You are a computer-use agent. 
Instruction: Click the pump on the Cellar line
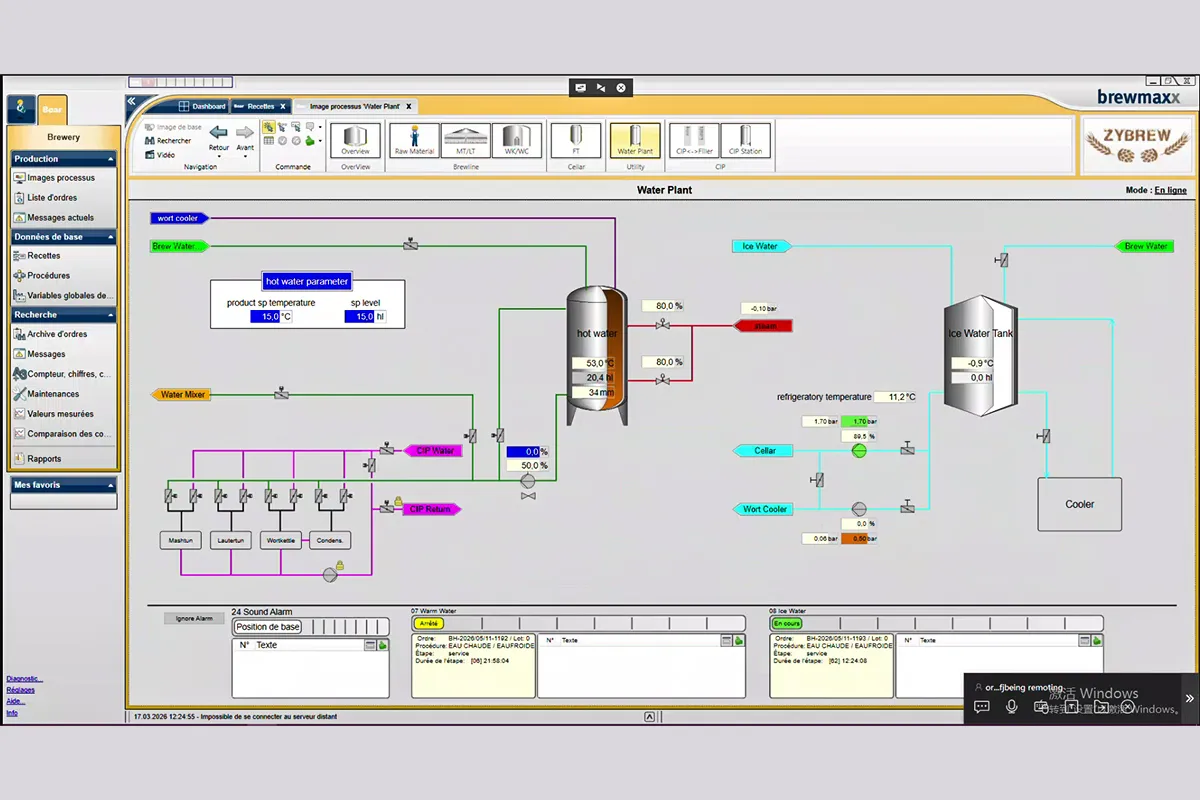(859, 451)
